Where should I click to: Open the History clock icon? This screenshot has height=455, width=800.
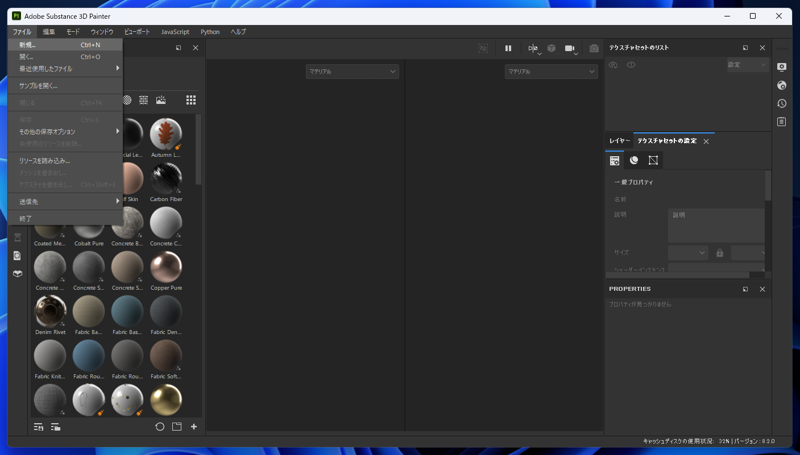[x=782, y=104]
